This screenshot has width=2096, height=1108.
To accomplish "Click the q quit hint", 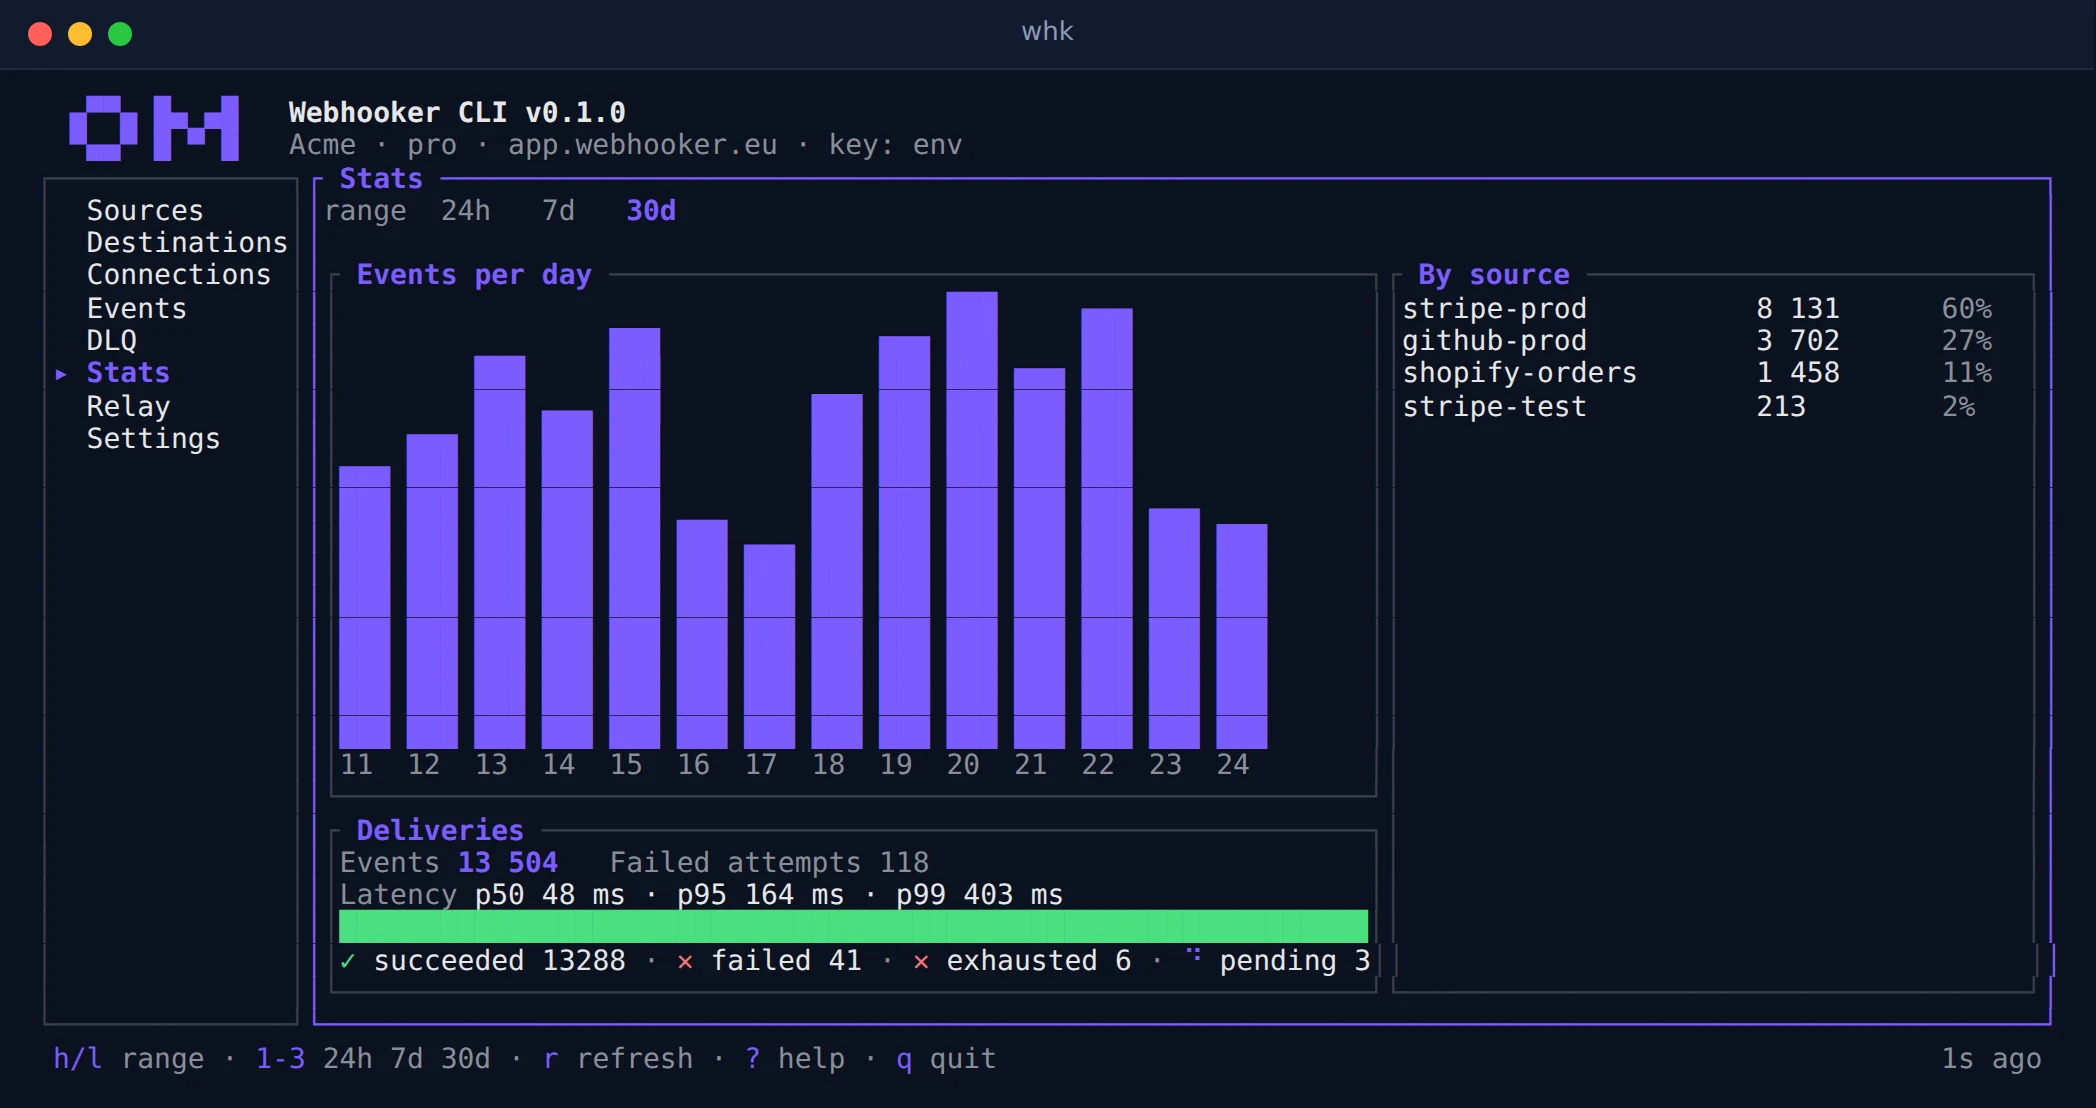I will (x=946, y=1058).
